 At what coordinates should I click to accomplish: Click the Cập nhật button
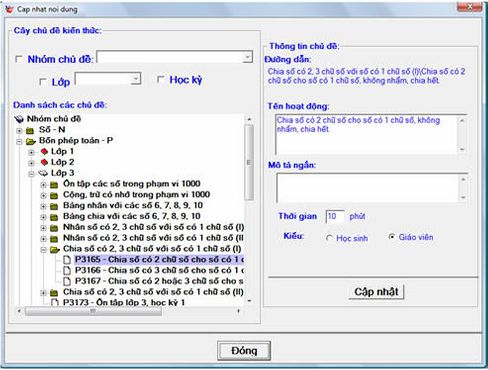pyautogui.click(x=376, y=292)
